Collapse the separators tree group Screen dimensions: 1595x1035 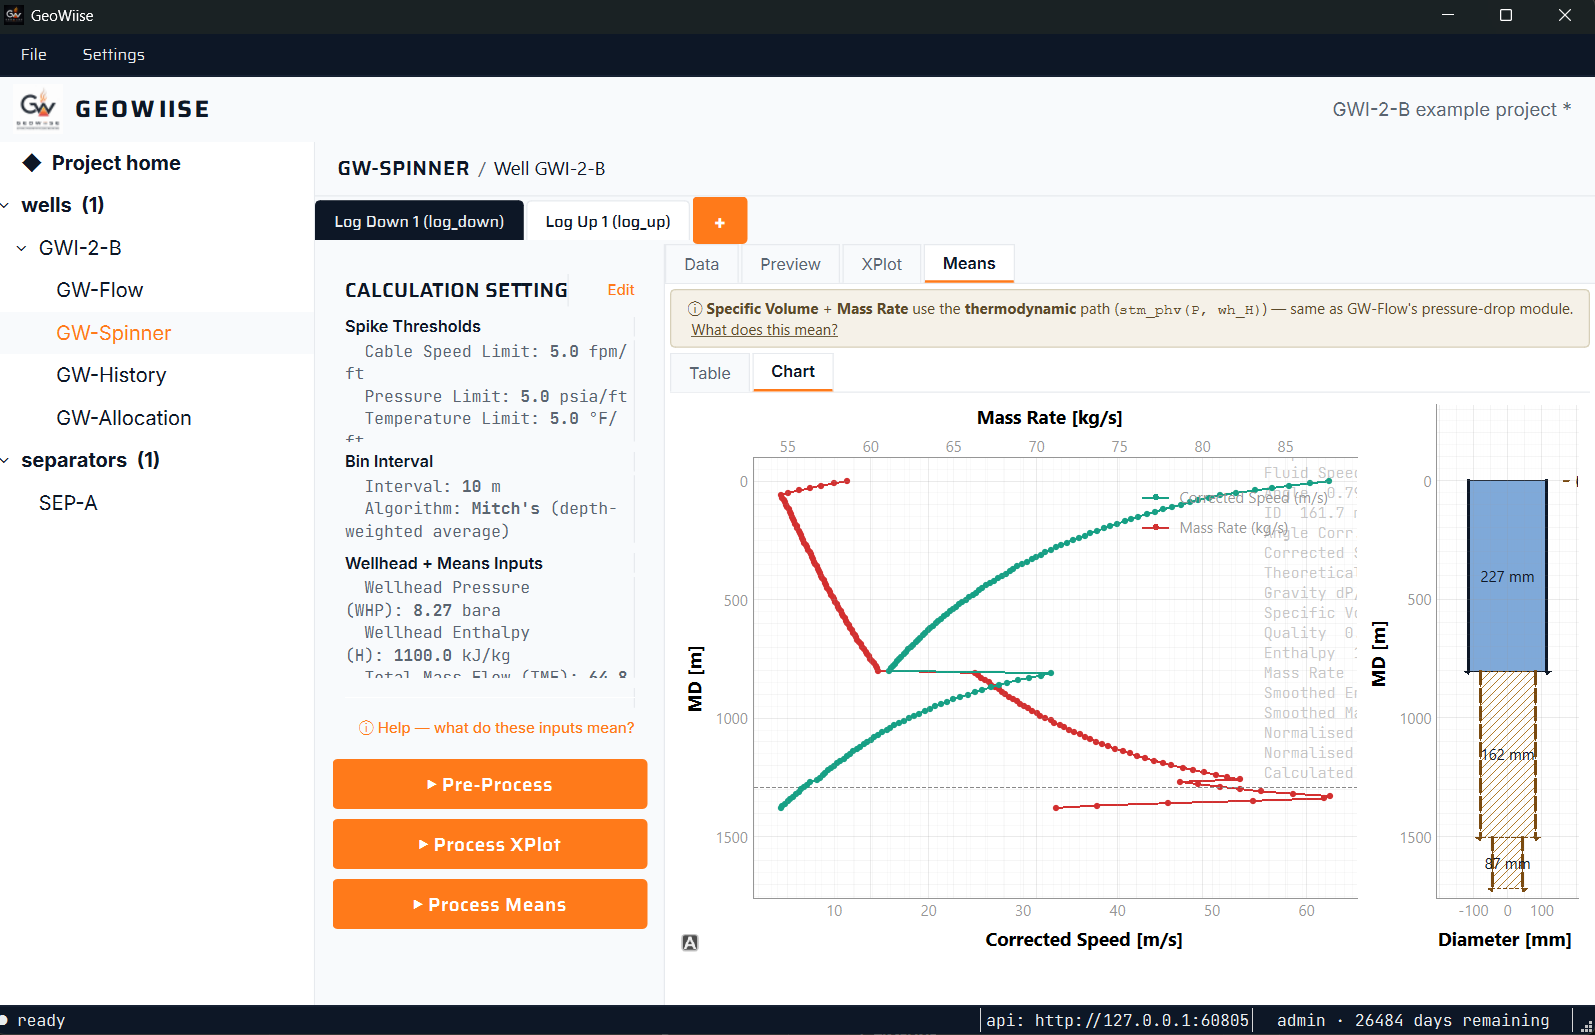[x=6, y=461]
